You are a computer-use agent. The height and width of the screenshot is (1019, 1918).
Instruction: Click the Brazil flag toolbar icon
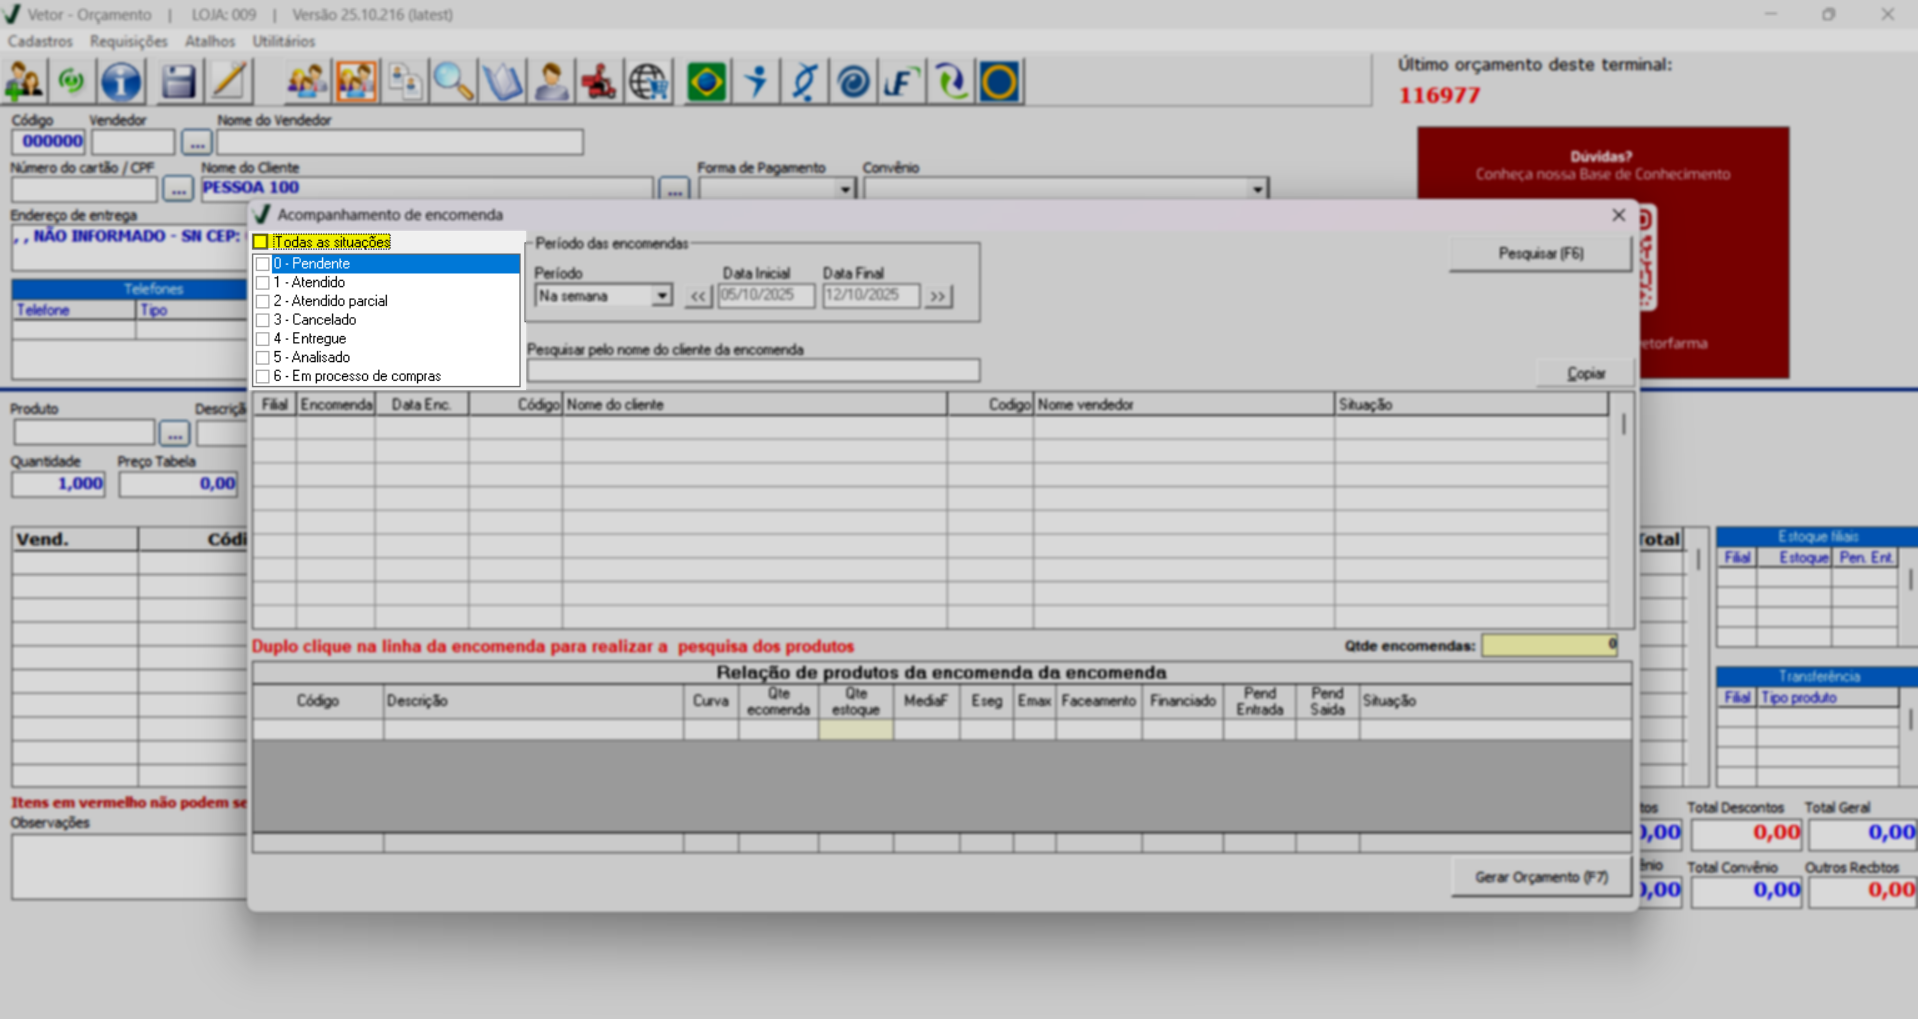[706, 82]
